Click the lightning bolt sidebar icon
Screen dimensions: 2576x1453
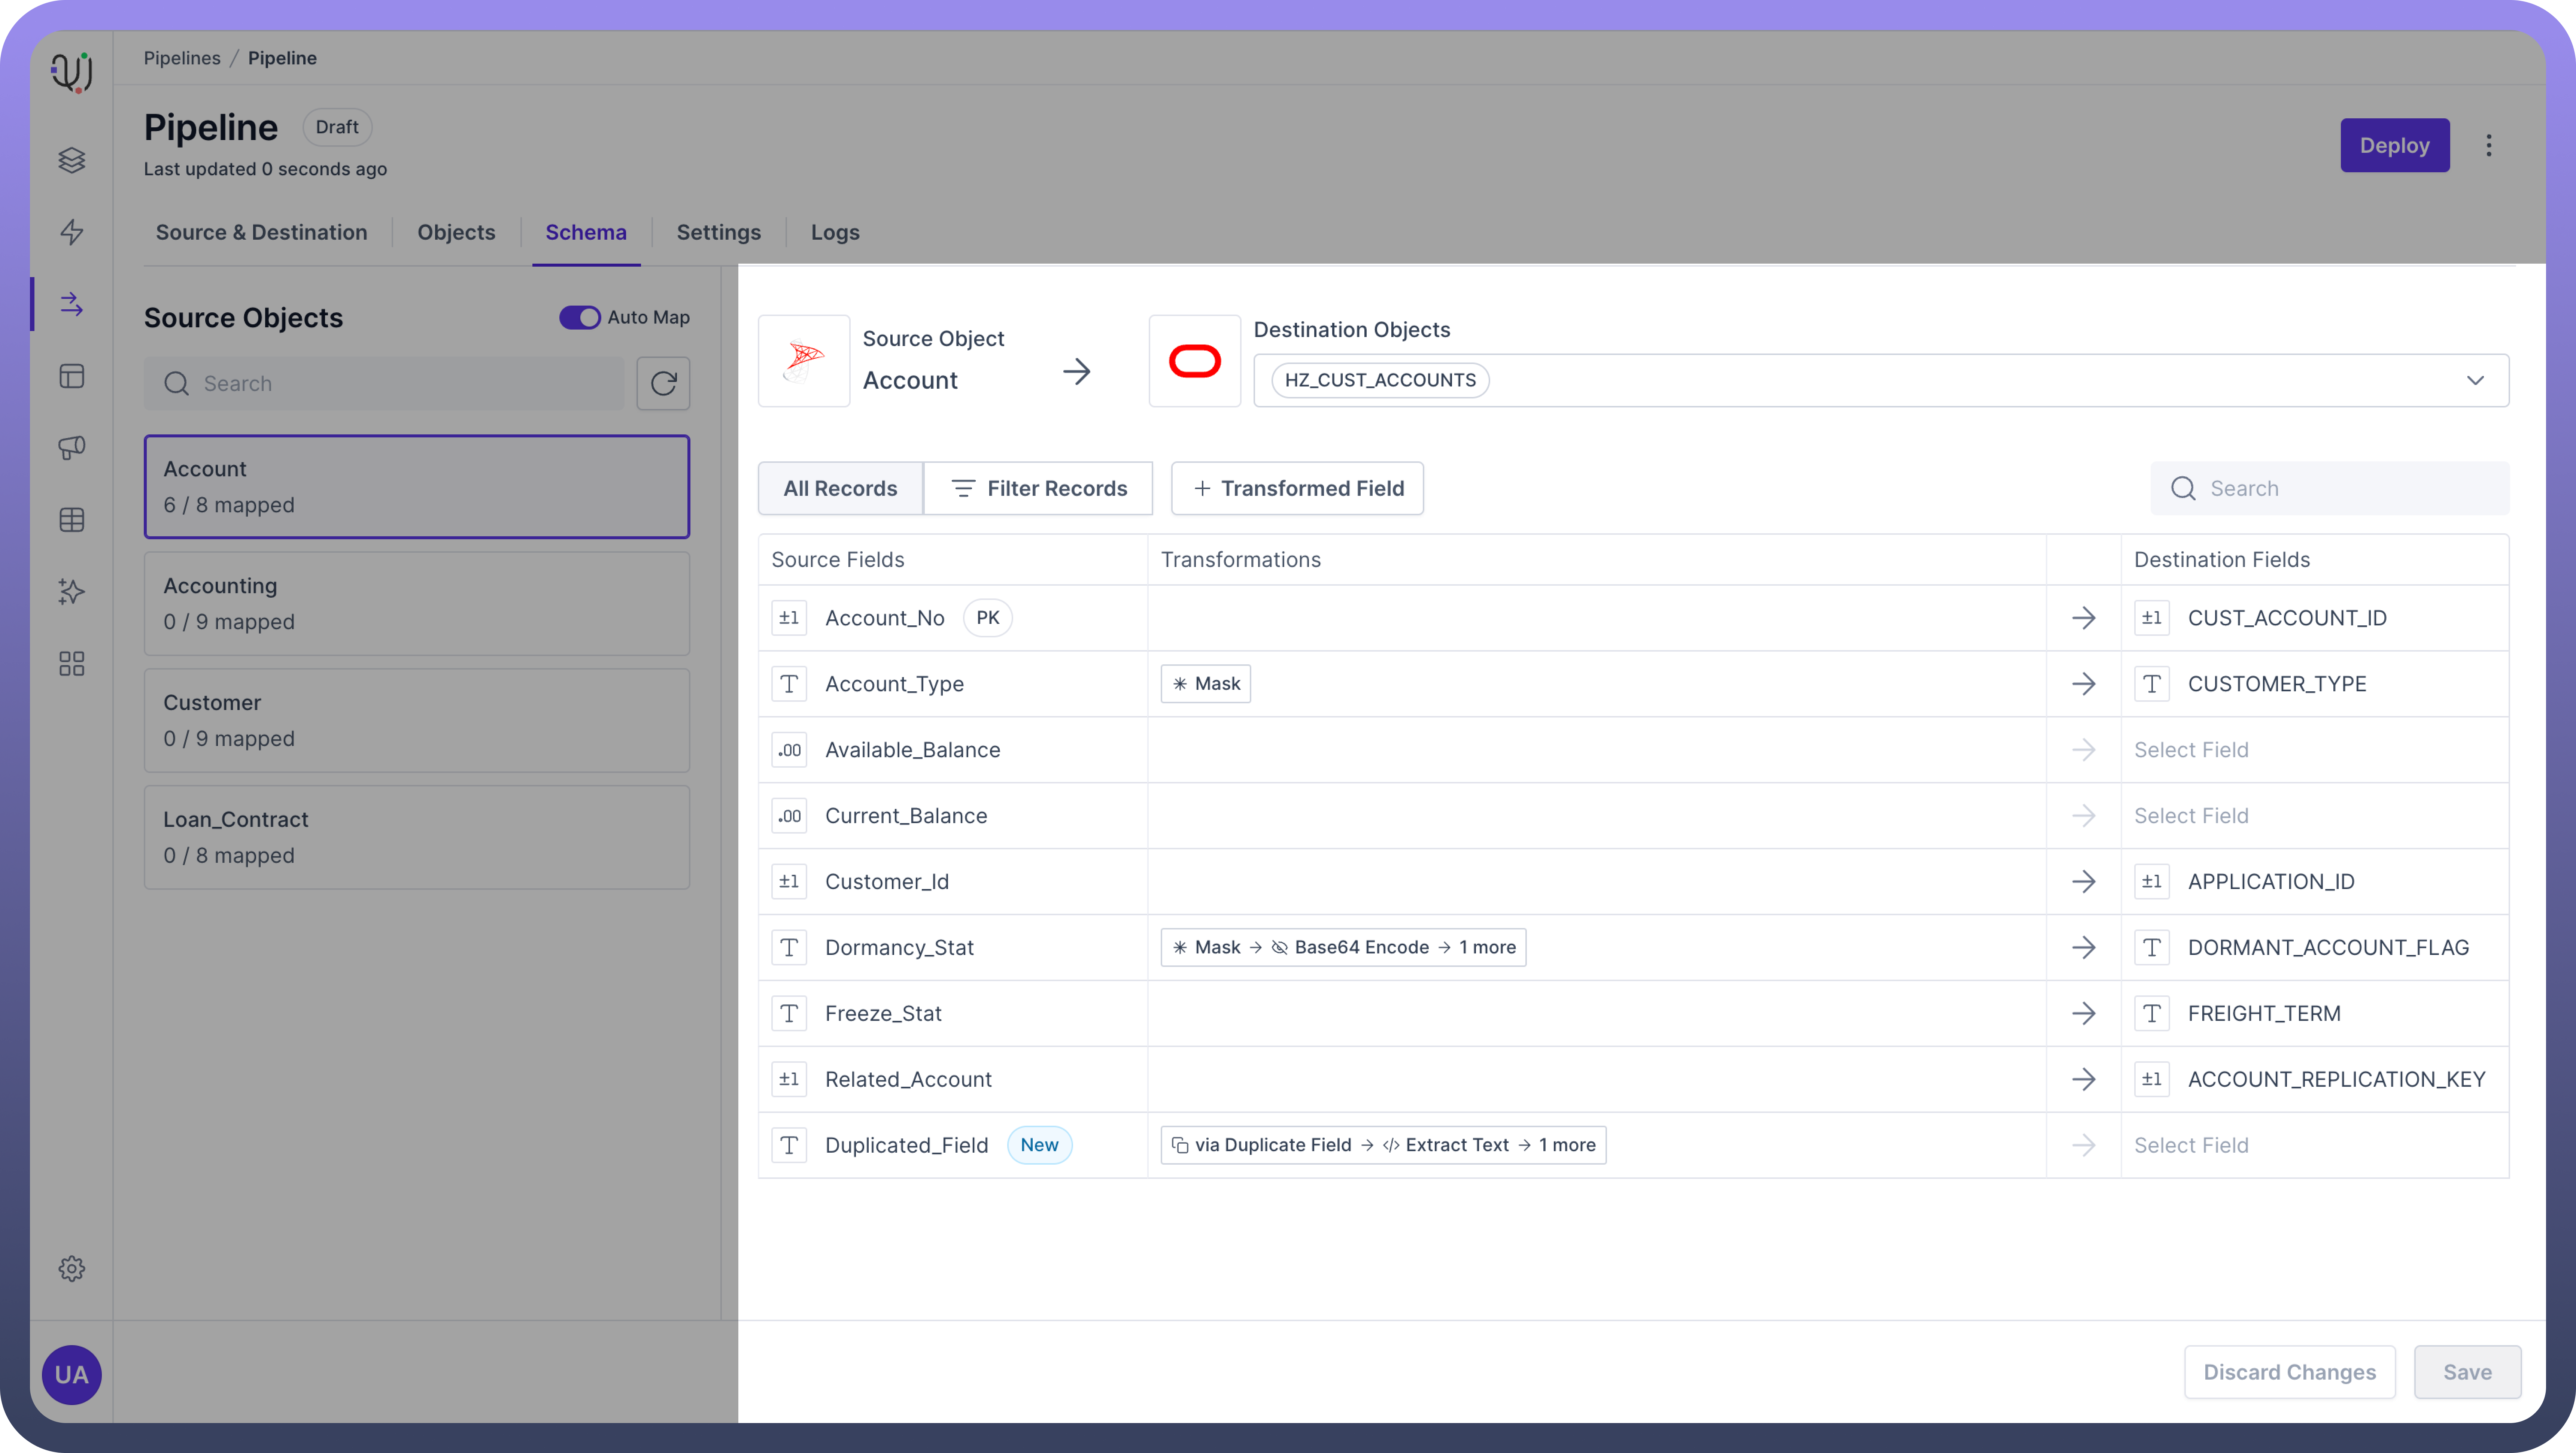point(71,232)
